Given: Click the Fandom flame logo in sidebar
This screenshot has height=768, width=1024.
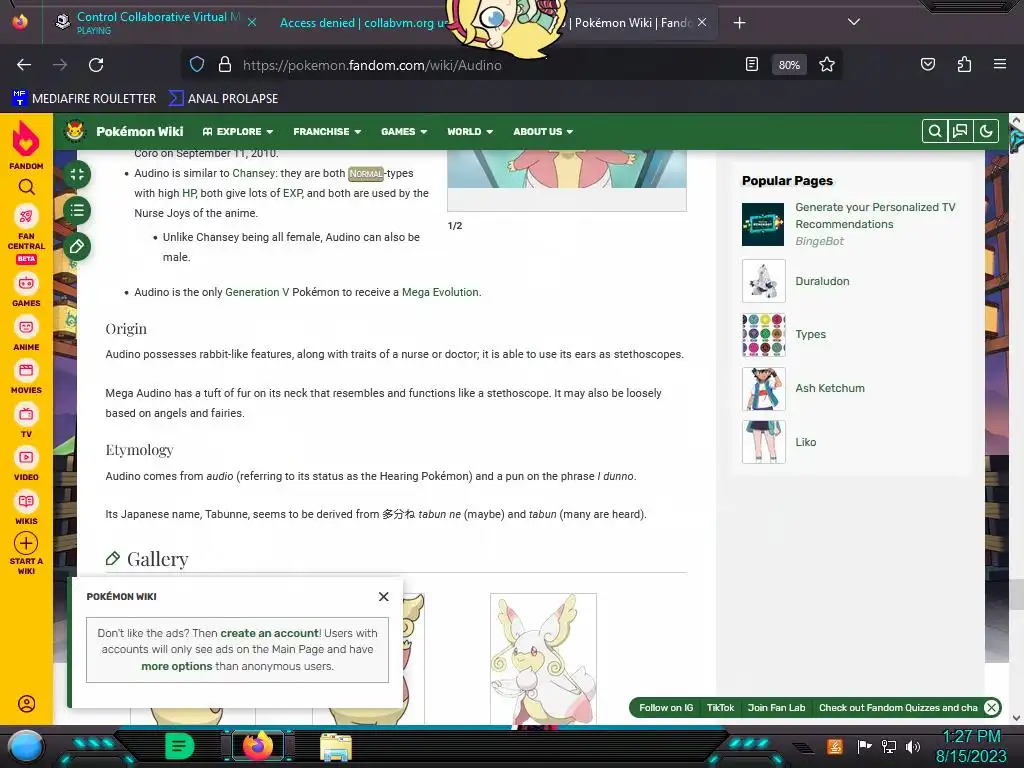Looking at the screenshot, I should pos(26,139).
